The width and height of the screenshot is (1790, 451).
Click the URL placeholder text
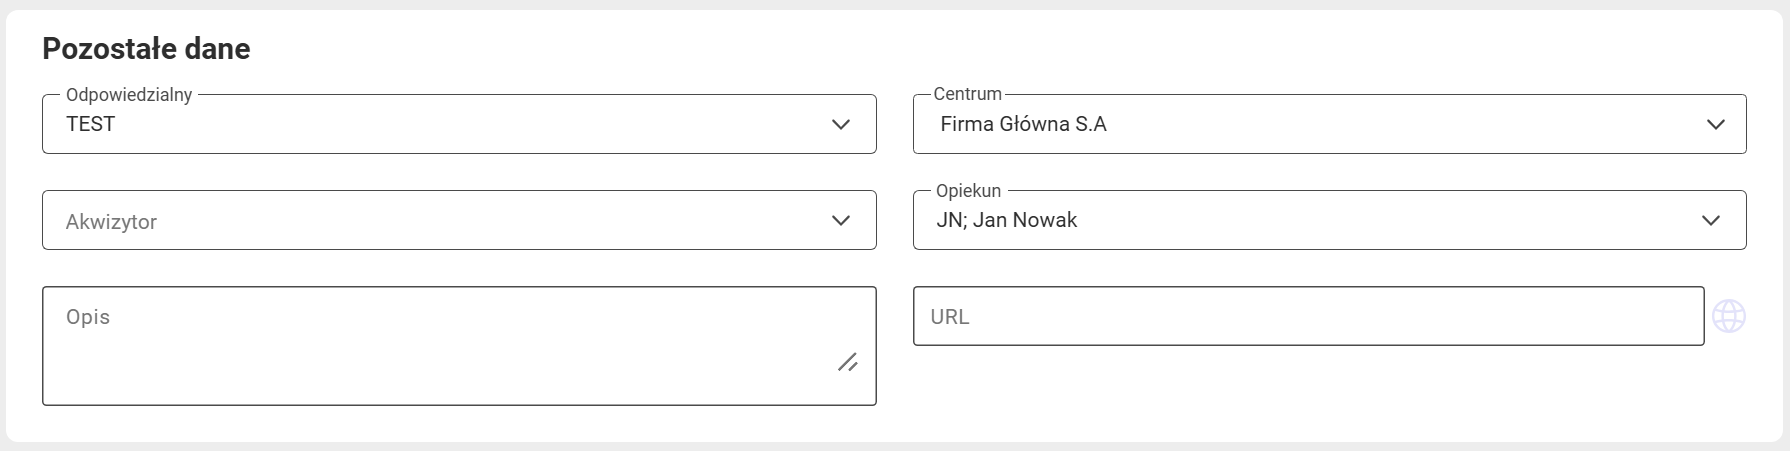[950, 317]
